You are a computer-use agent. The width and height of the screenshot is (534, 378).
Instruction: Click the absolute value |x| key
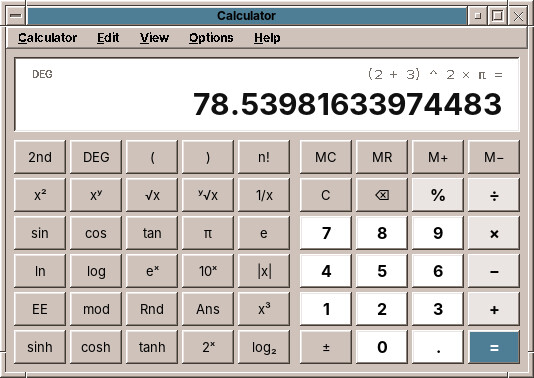pyautogui.click(x=264, y=271)
